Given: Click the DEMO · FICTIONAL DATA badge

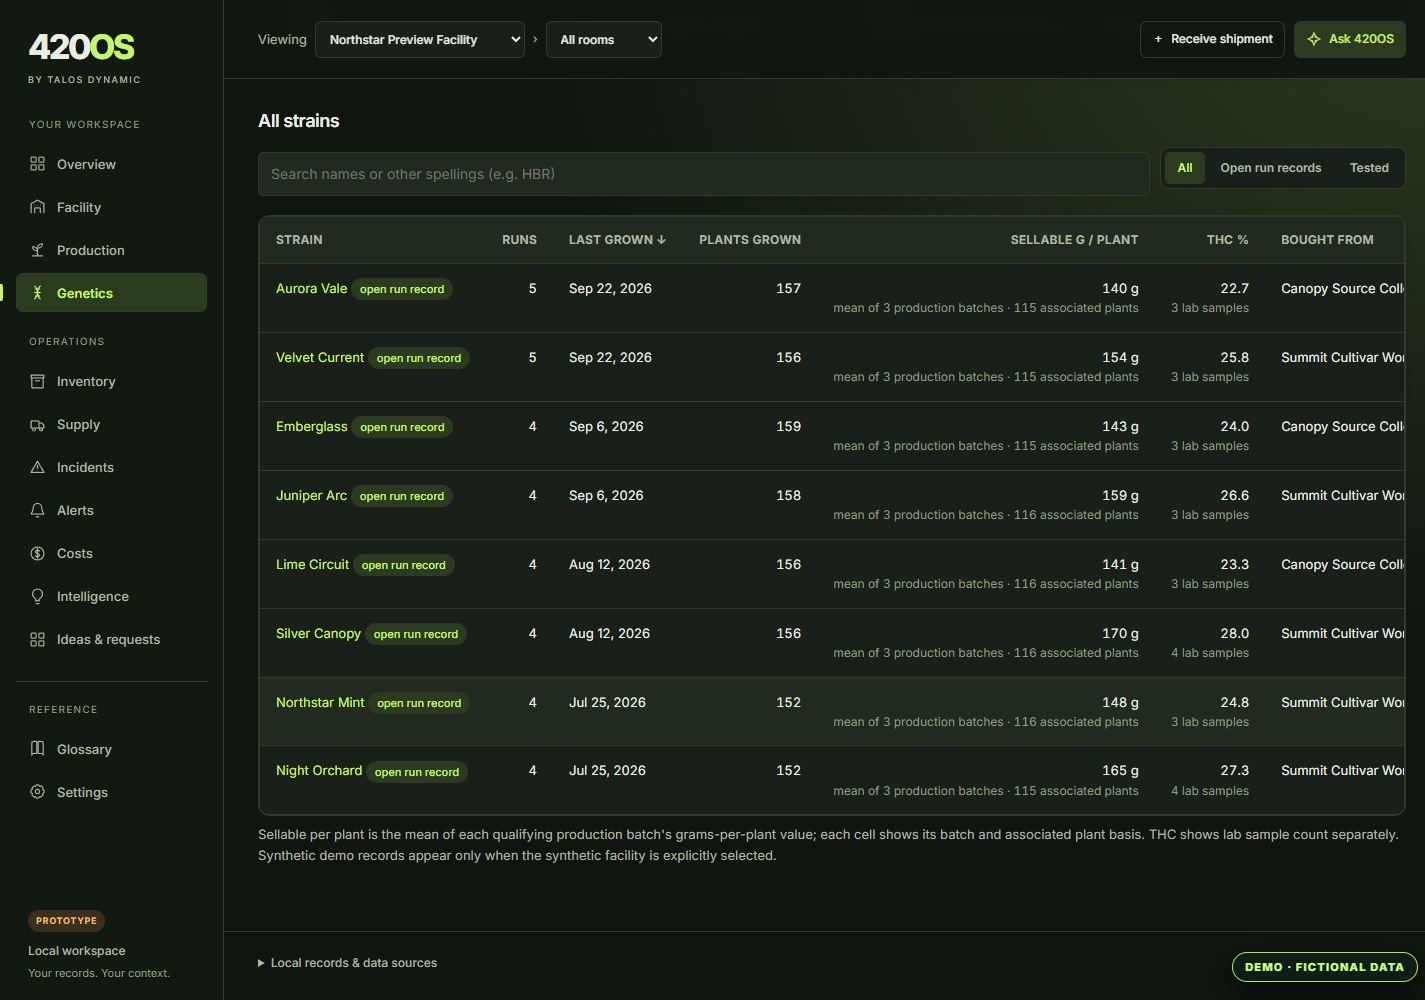Looking at the screenshot, I should (x=1324, y=967).
